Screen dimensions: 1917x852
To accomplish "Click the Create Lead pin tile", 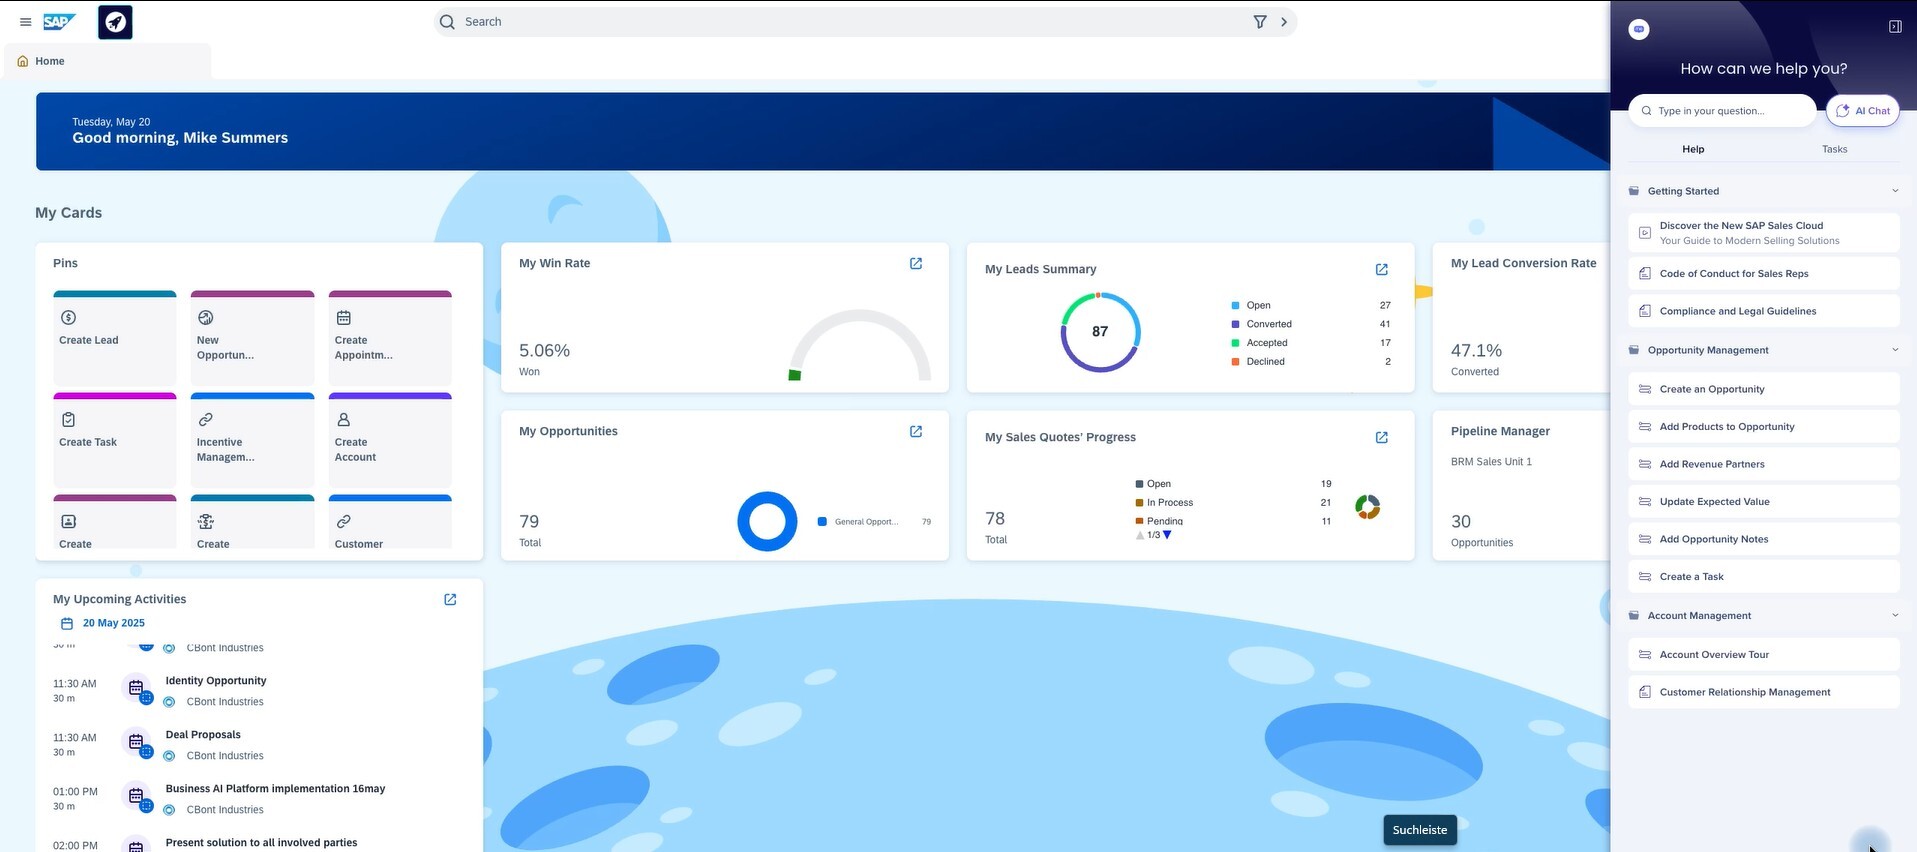I will (x=115, y=338).
